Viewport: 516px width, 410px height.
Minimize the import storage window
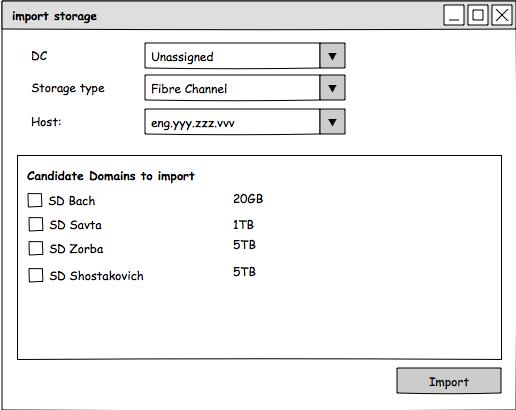454,15
